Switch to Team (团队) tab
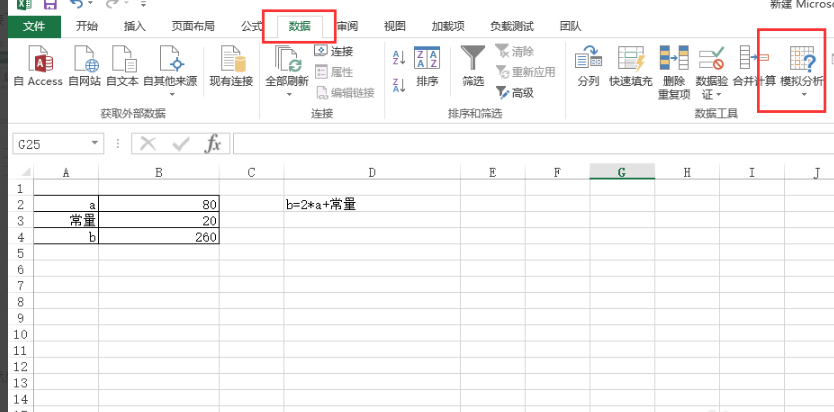Screen dimensions: 834x412 pos(570,27)
